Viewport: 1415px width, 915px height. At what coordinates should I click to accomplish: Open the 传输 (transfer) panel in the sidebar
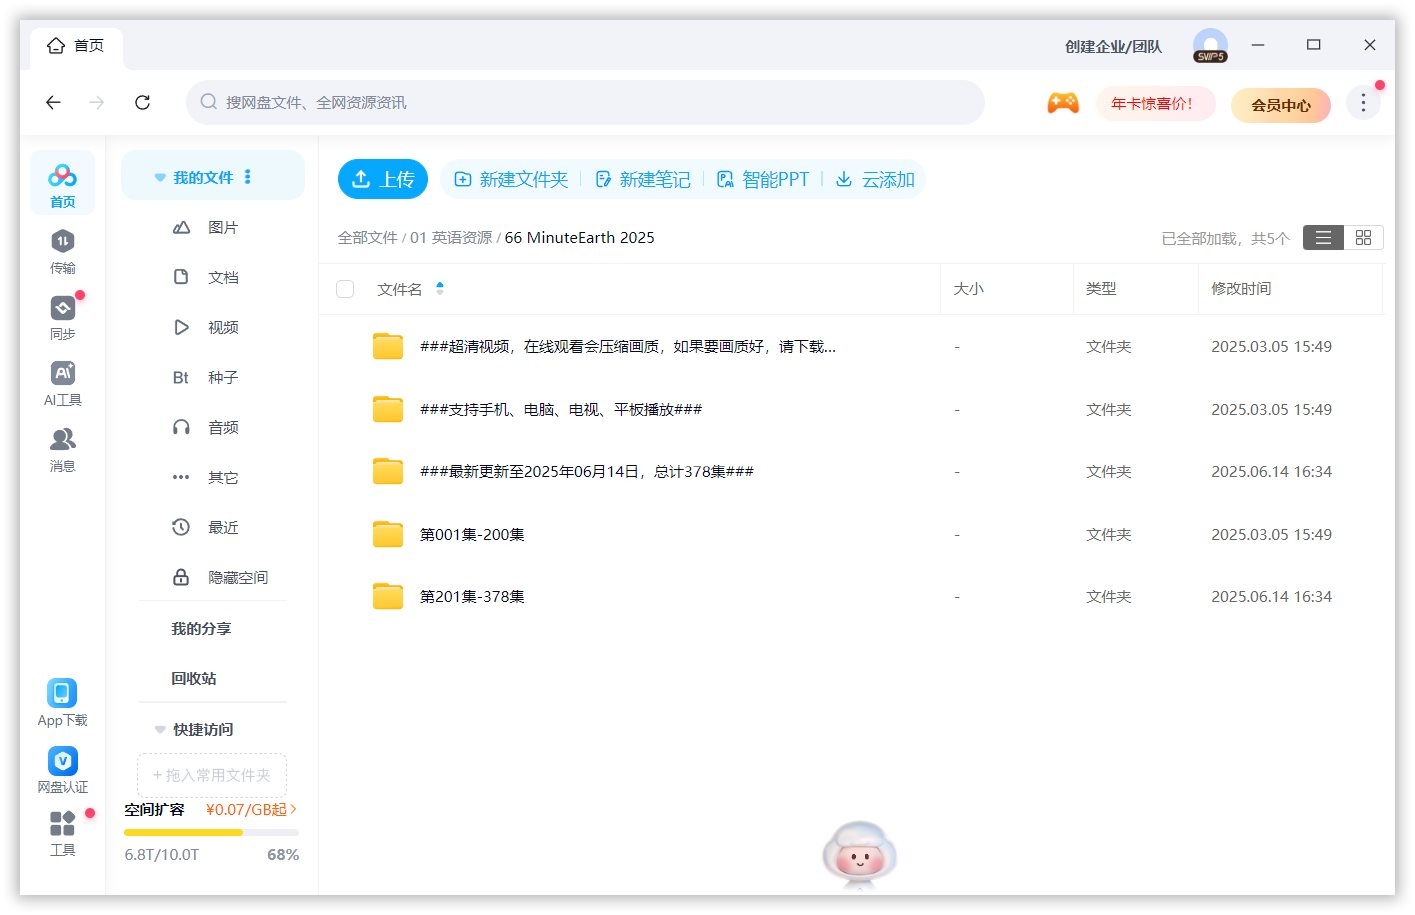point(62,250)
